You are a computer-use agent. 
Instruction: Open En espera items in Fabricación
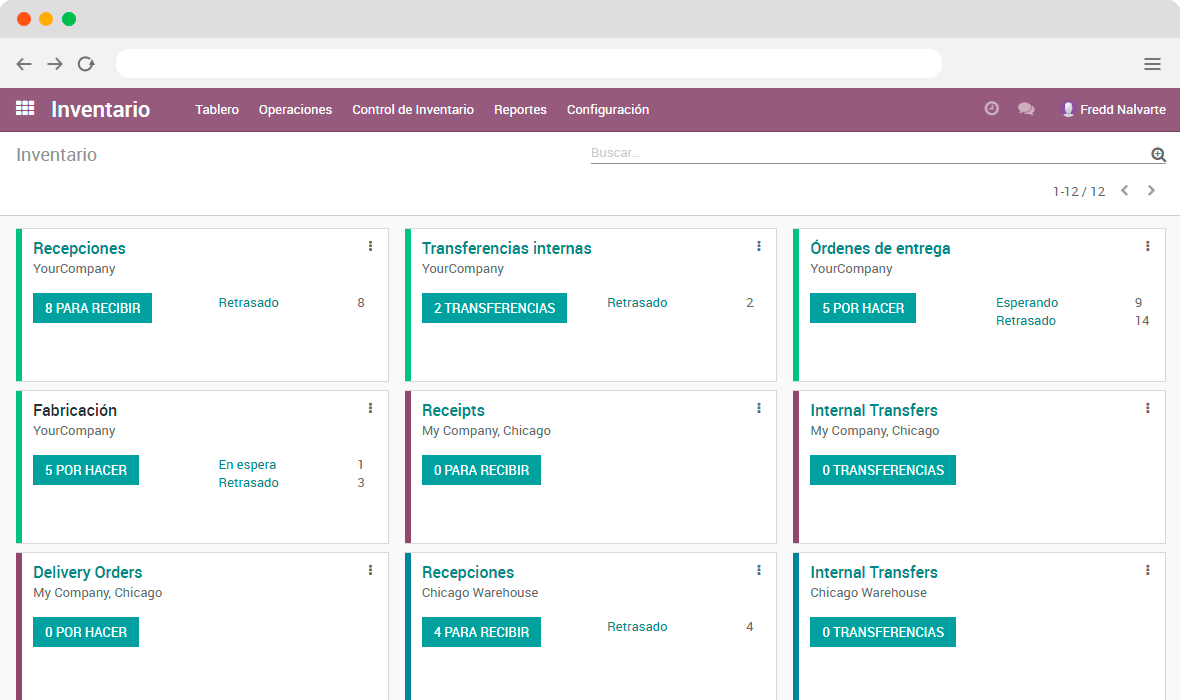coord(248,464)
